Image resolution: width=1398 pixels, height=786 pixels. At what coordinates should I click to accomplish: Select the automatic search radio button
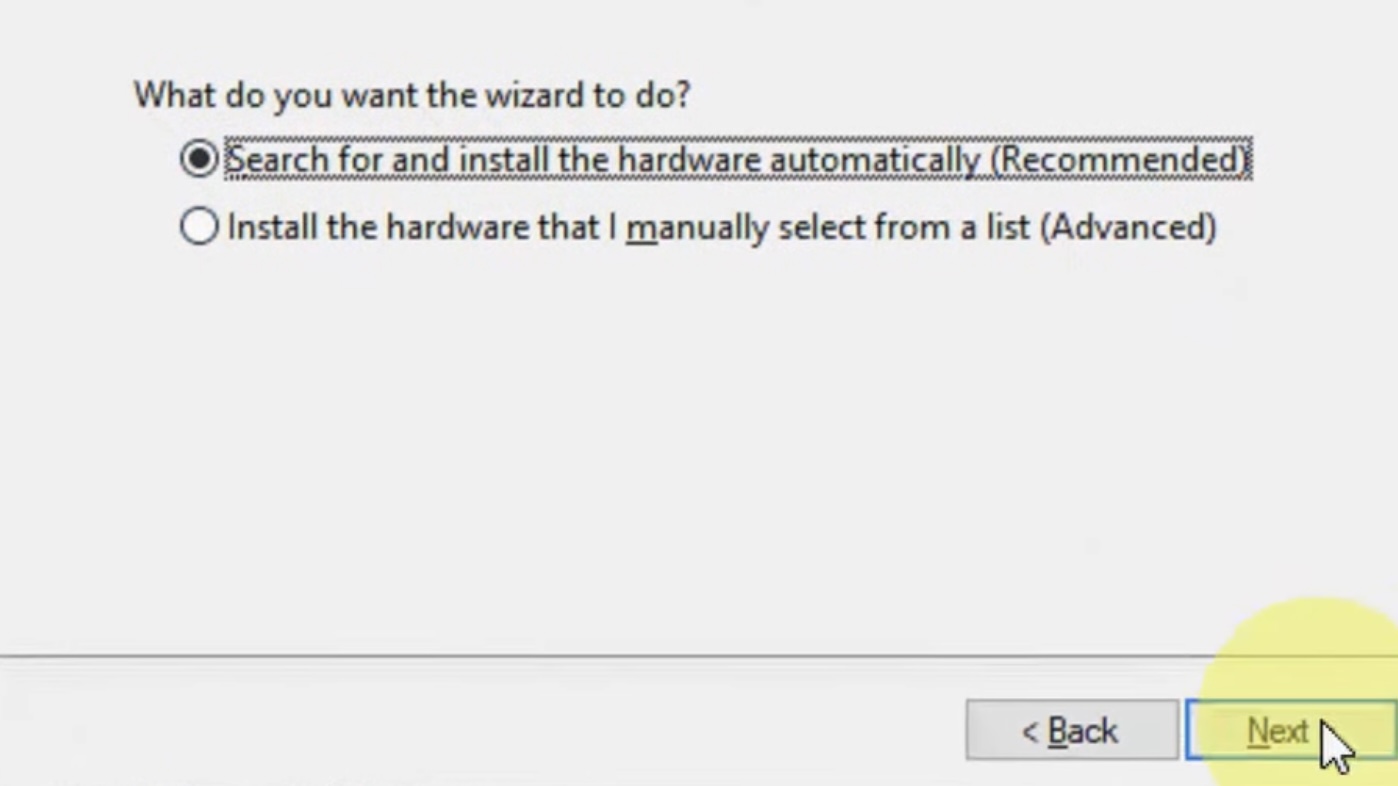point(199,158)
